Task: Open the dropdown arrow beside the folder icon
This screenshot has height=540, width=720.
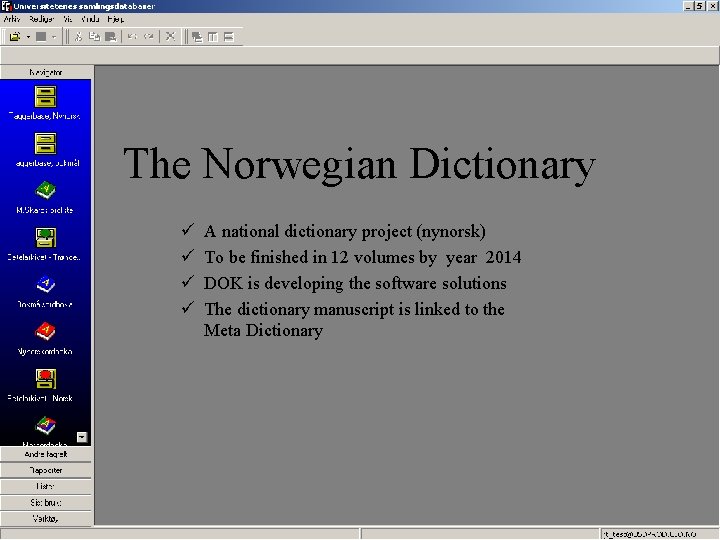Action: 28,37
